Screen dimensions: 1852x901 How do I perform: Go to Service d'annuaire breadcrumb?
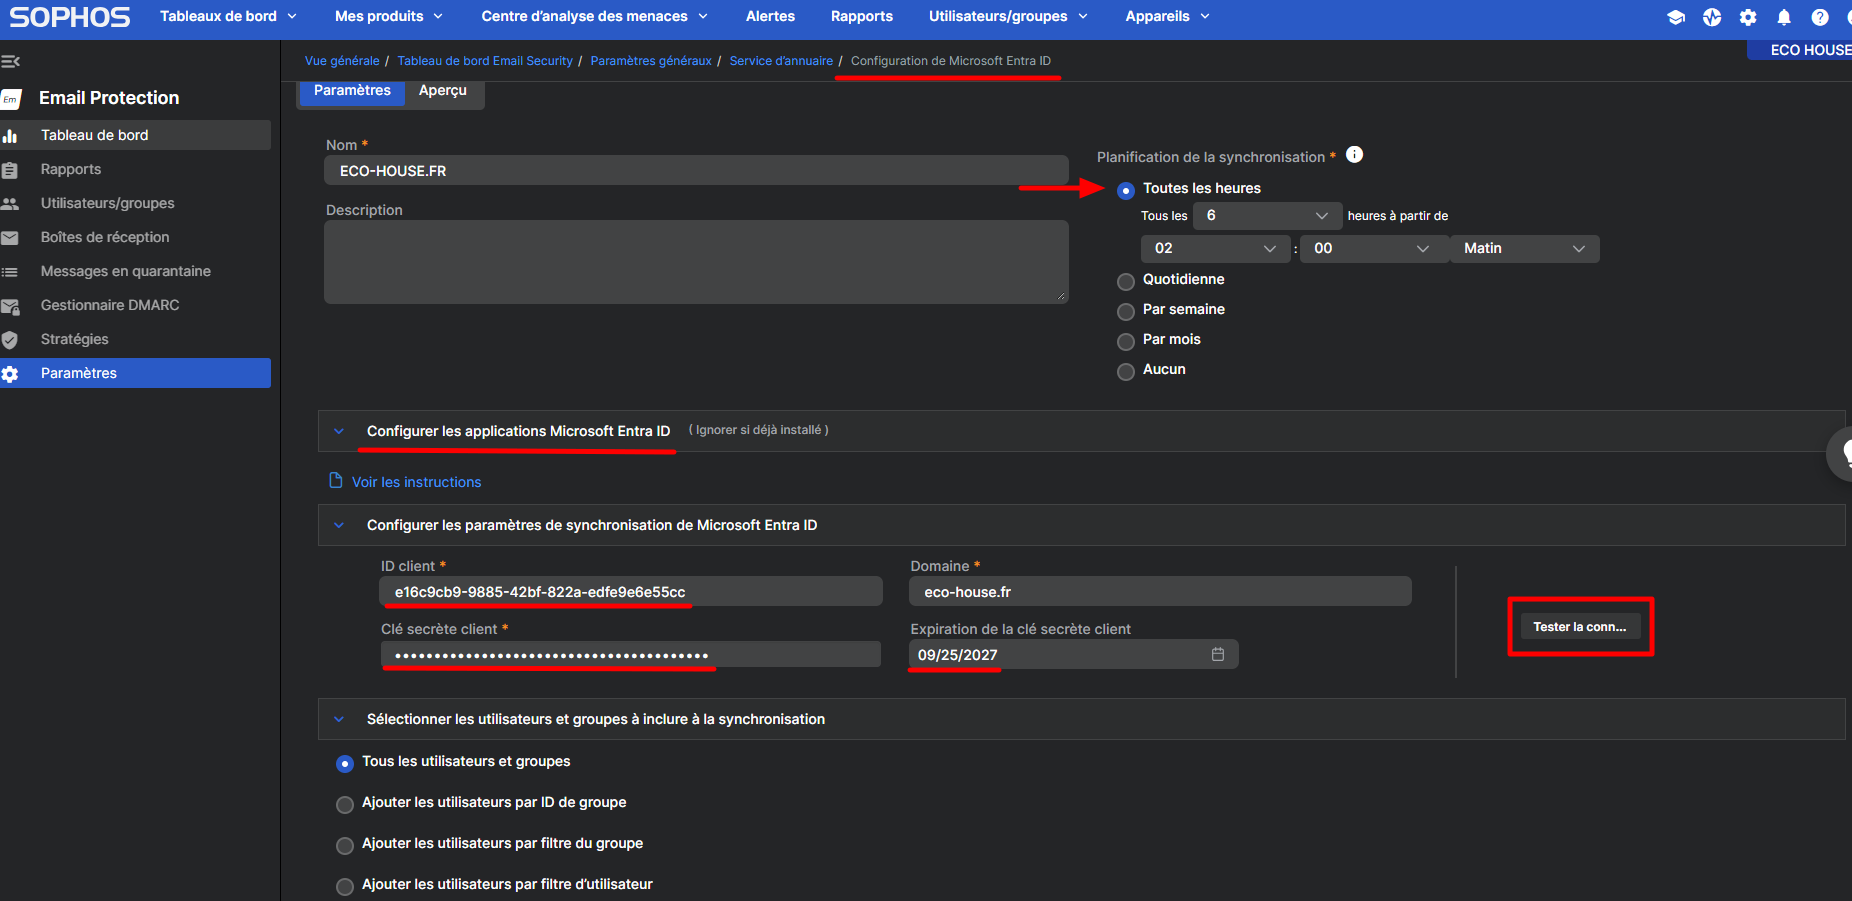[781, 61]
